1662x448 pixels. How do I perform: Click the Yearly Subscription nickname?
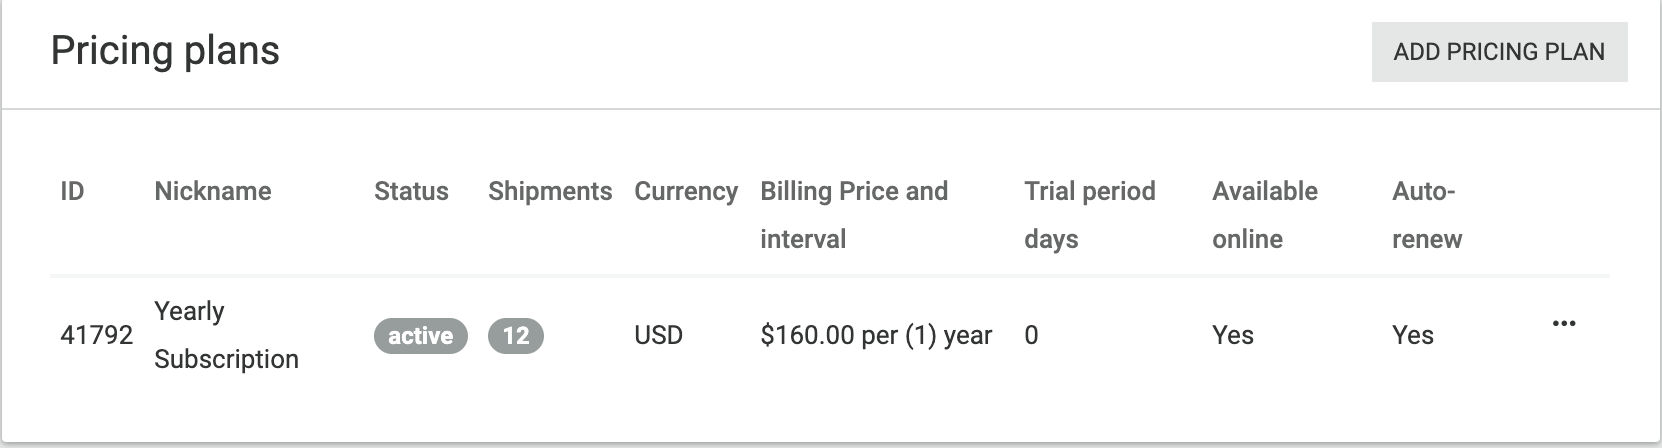226,335
